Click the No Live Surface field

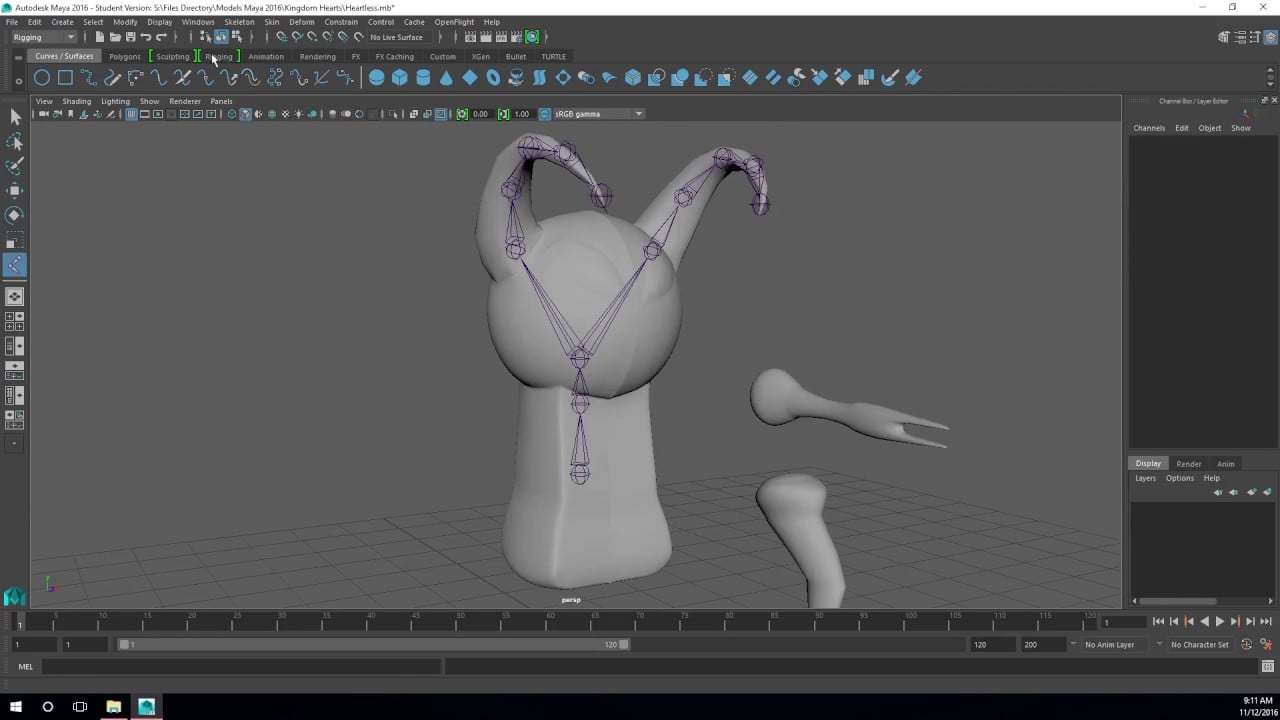[398, 37]
